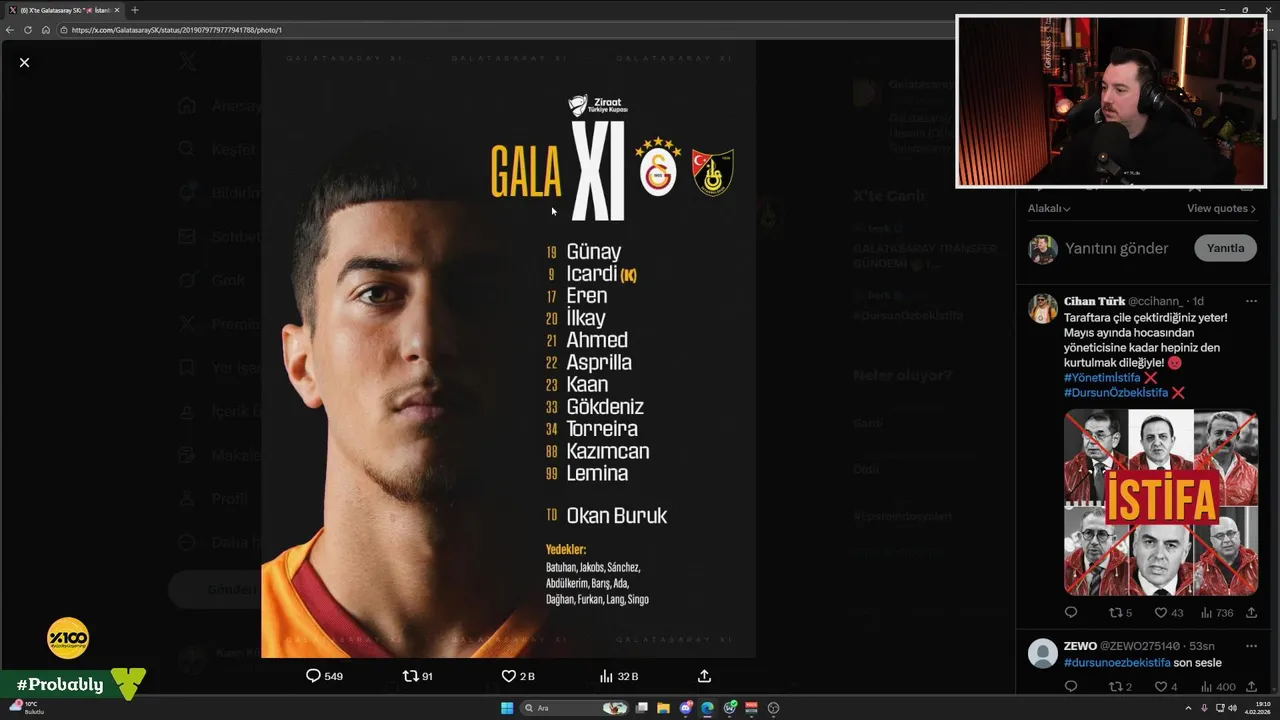The width and height of the screenshot is (1280, 720).
Task: Open a new browser tab
Action: (x=135, y=10)
